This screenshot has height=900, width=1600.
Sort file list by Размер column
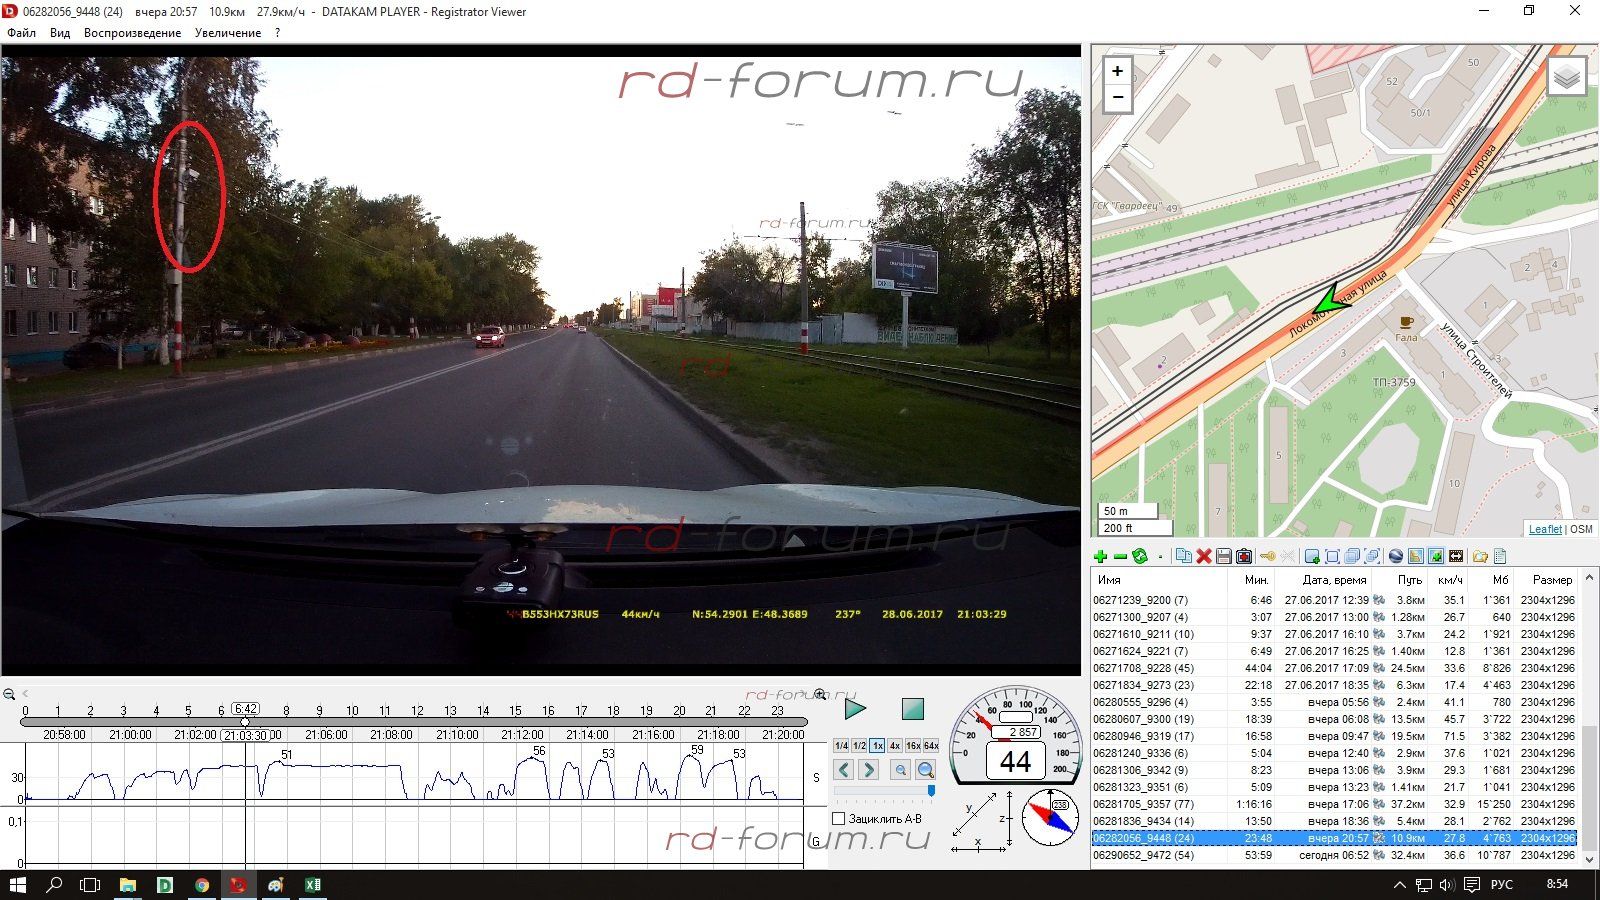coord(1552,580)
